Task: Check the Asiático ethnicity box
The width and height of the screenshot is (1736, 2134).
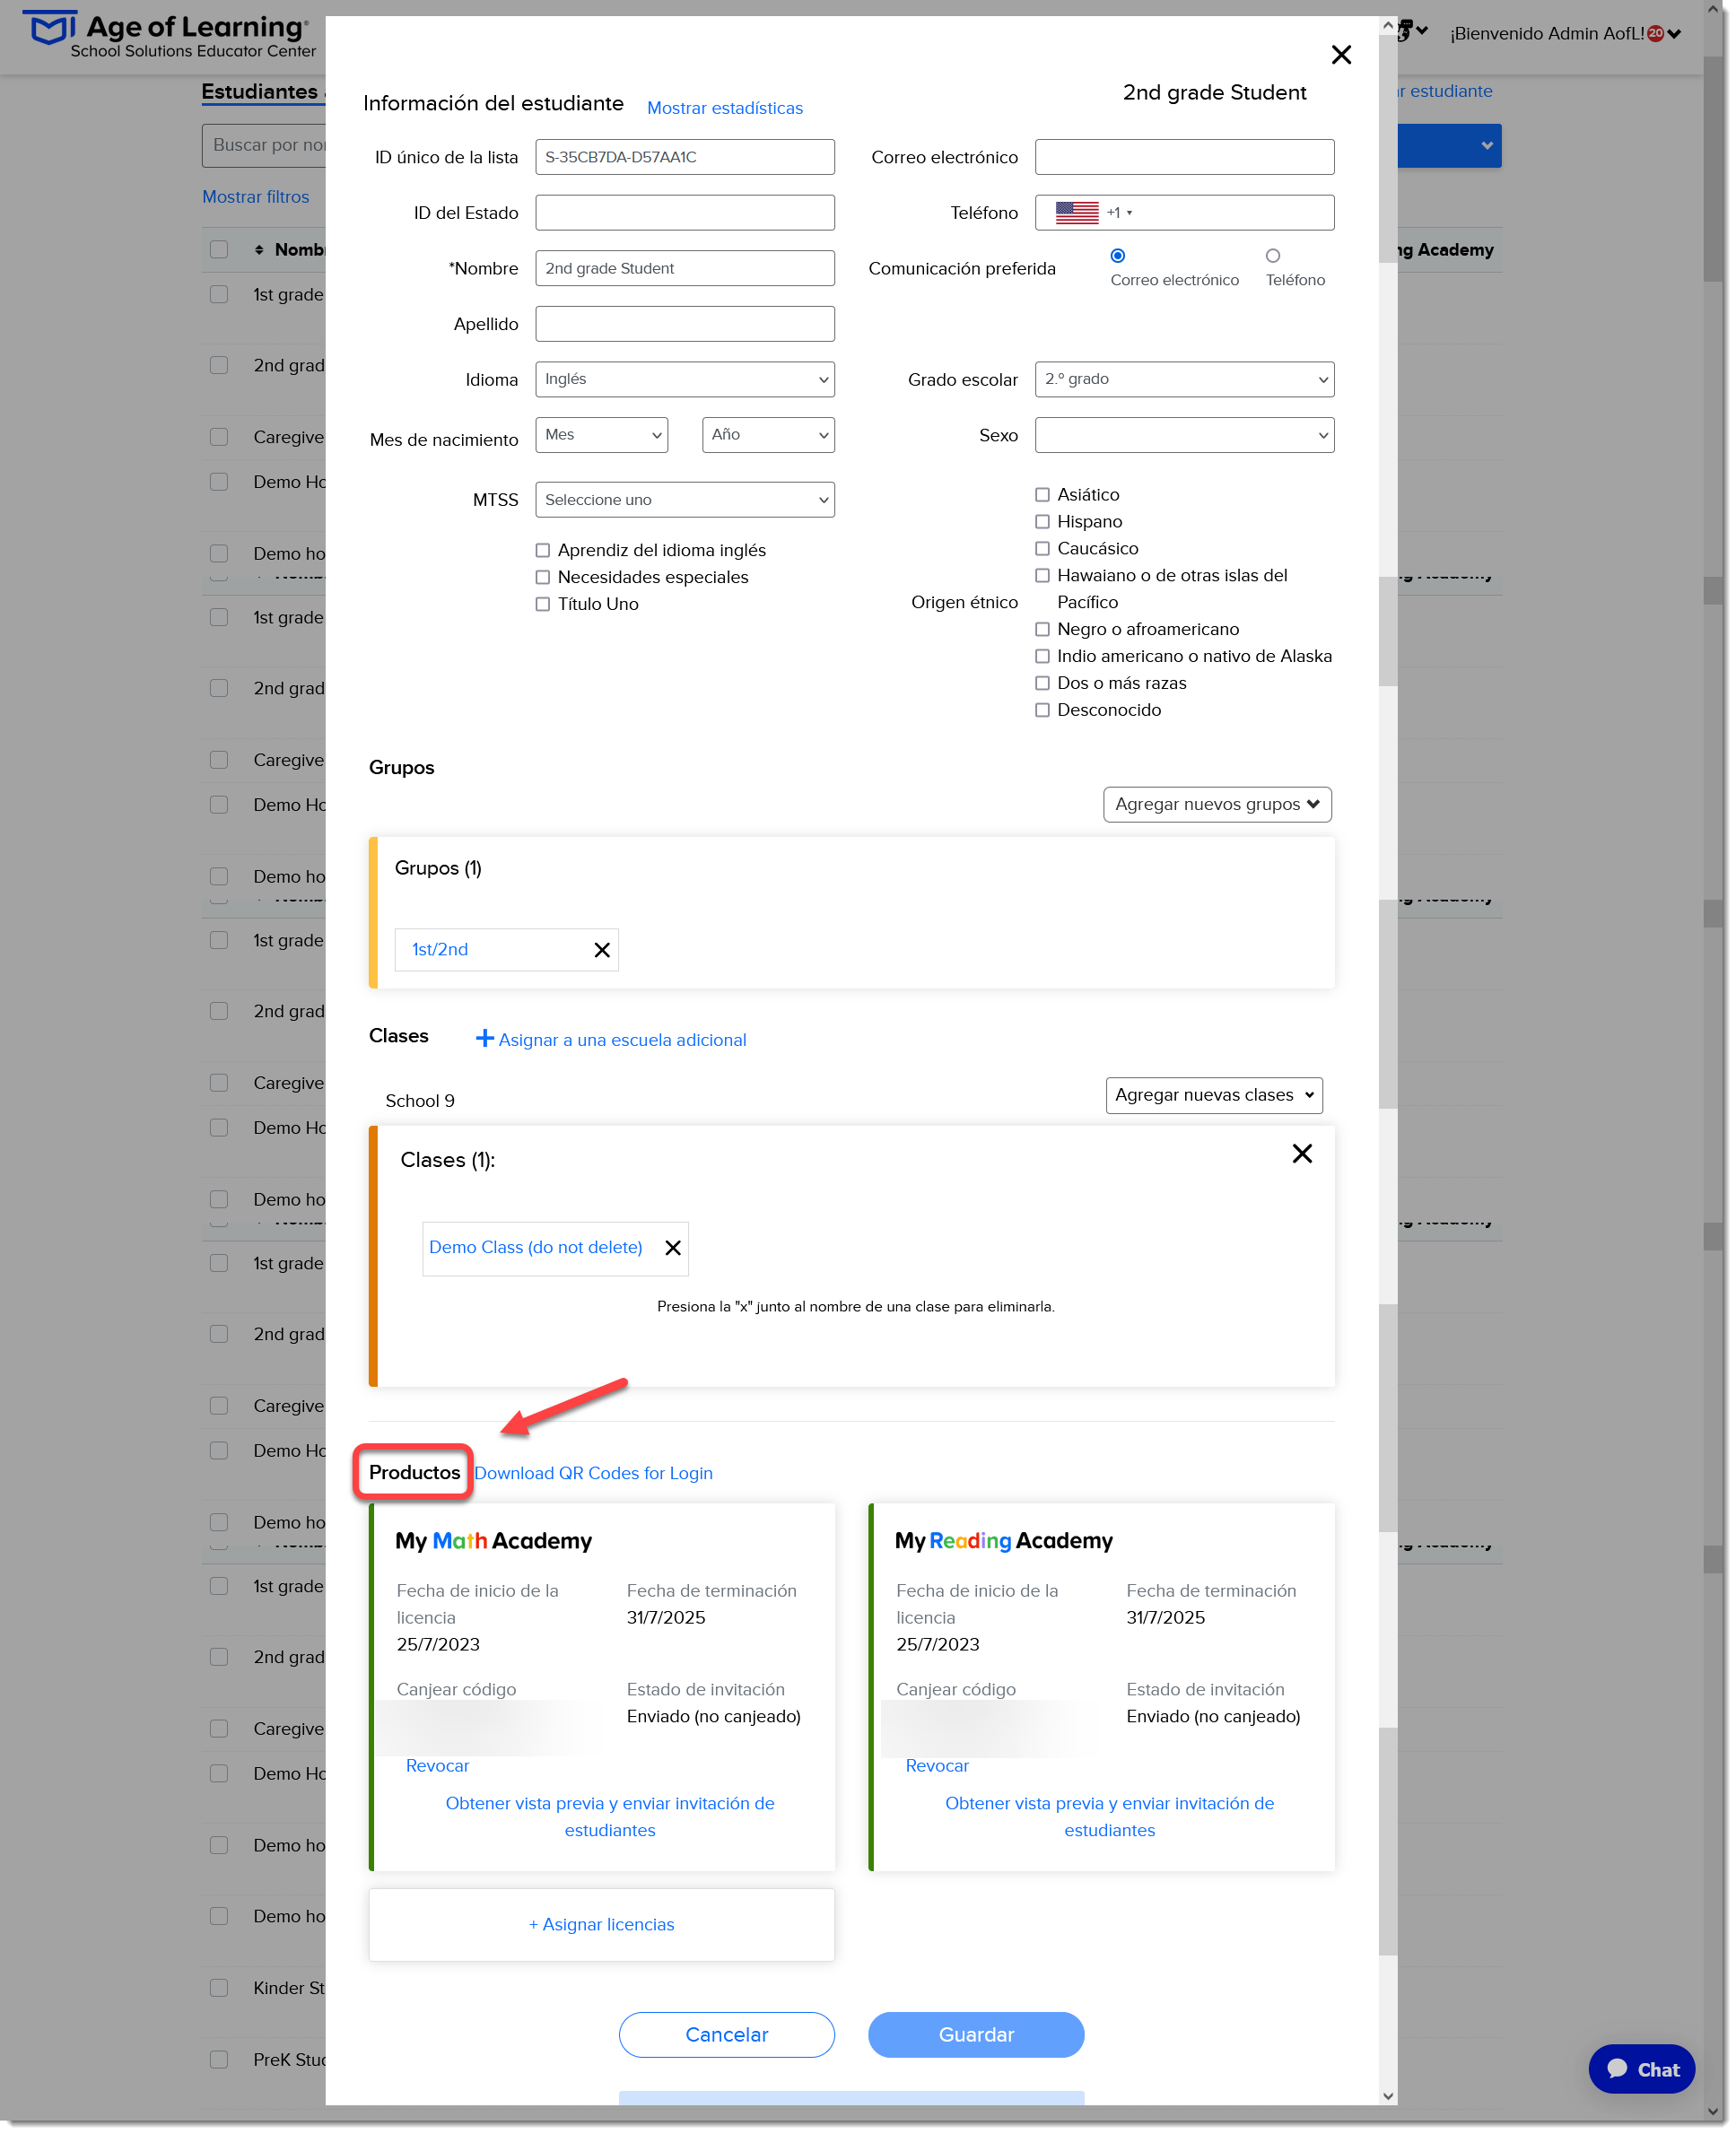Action: click(x=1042, y=495)
